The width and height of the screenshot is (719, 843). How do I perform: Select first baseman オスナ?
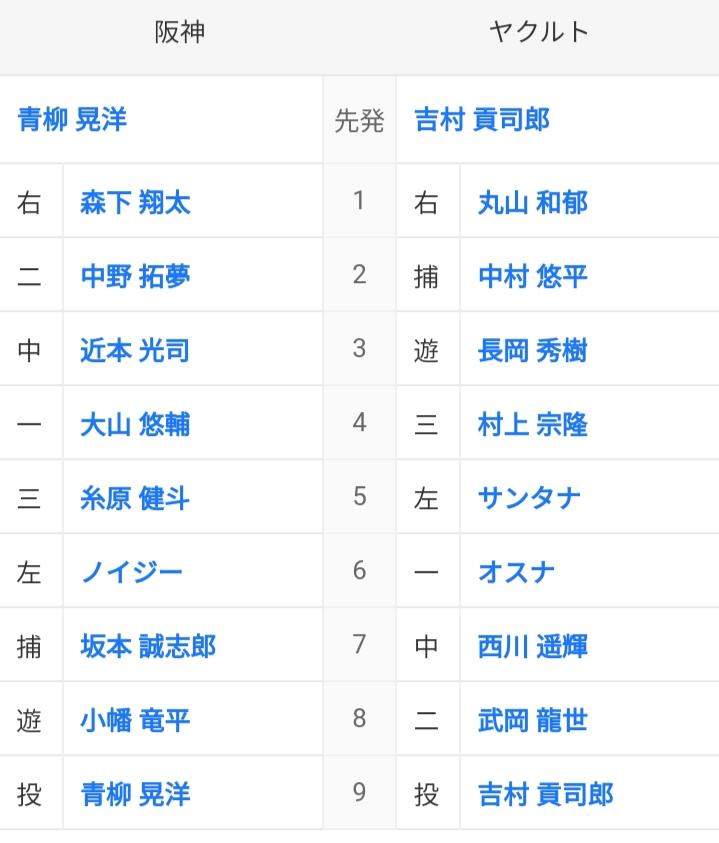(x=516, y=572)
